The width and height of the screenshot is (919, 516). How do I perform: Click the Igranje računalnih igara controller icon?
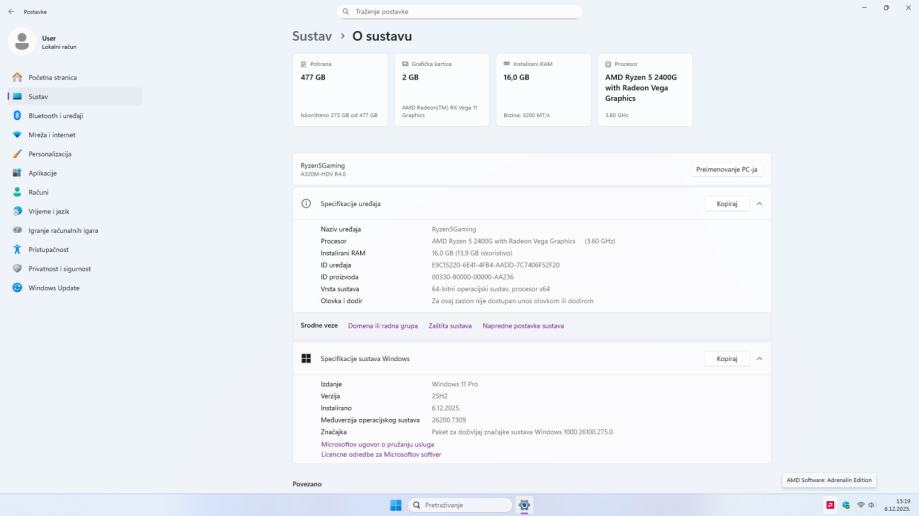17,230
